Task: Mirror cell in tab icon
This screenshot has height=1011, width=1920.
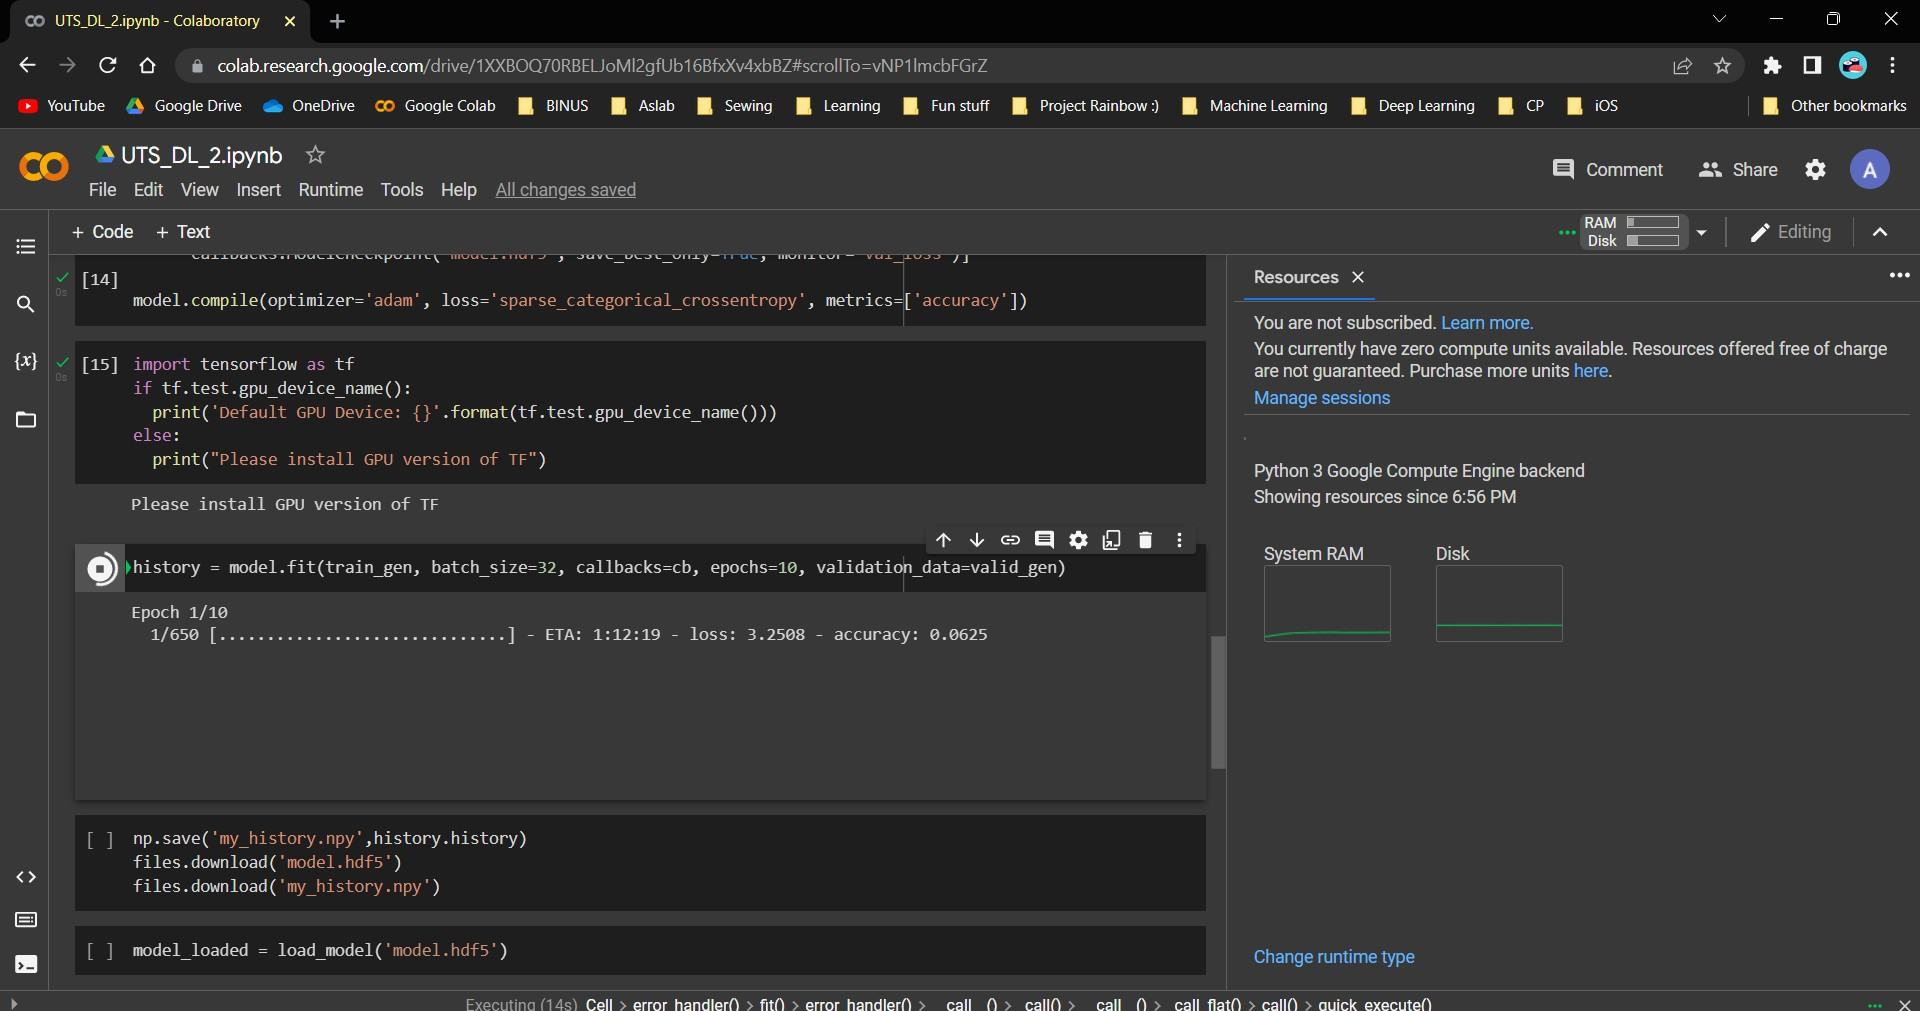Action: click(1111, 540)
